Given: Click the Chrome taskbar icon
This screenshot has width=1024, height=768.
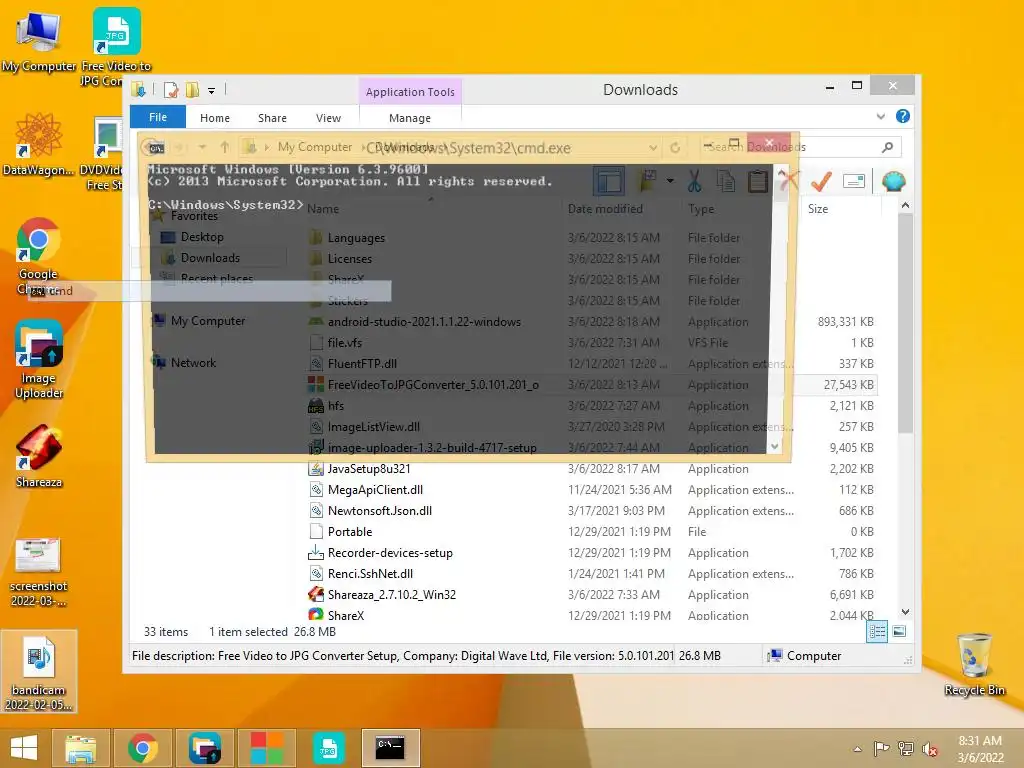Looking at the screenshot, I should click(x=142, y=748).
